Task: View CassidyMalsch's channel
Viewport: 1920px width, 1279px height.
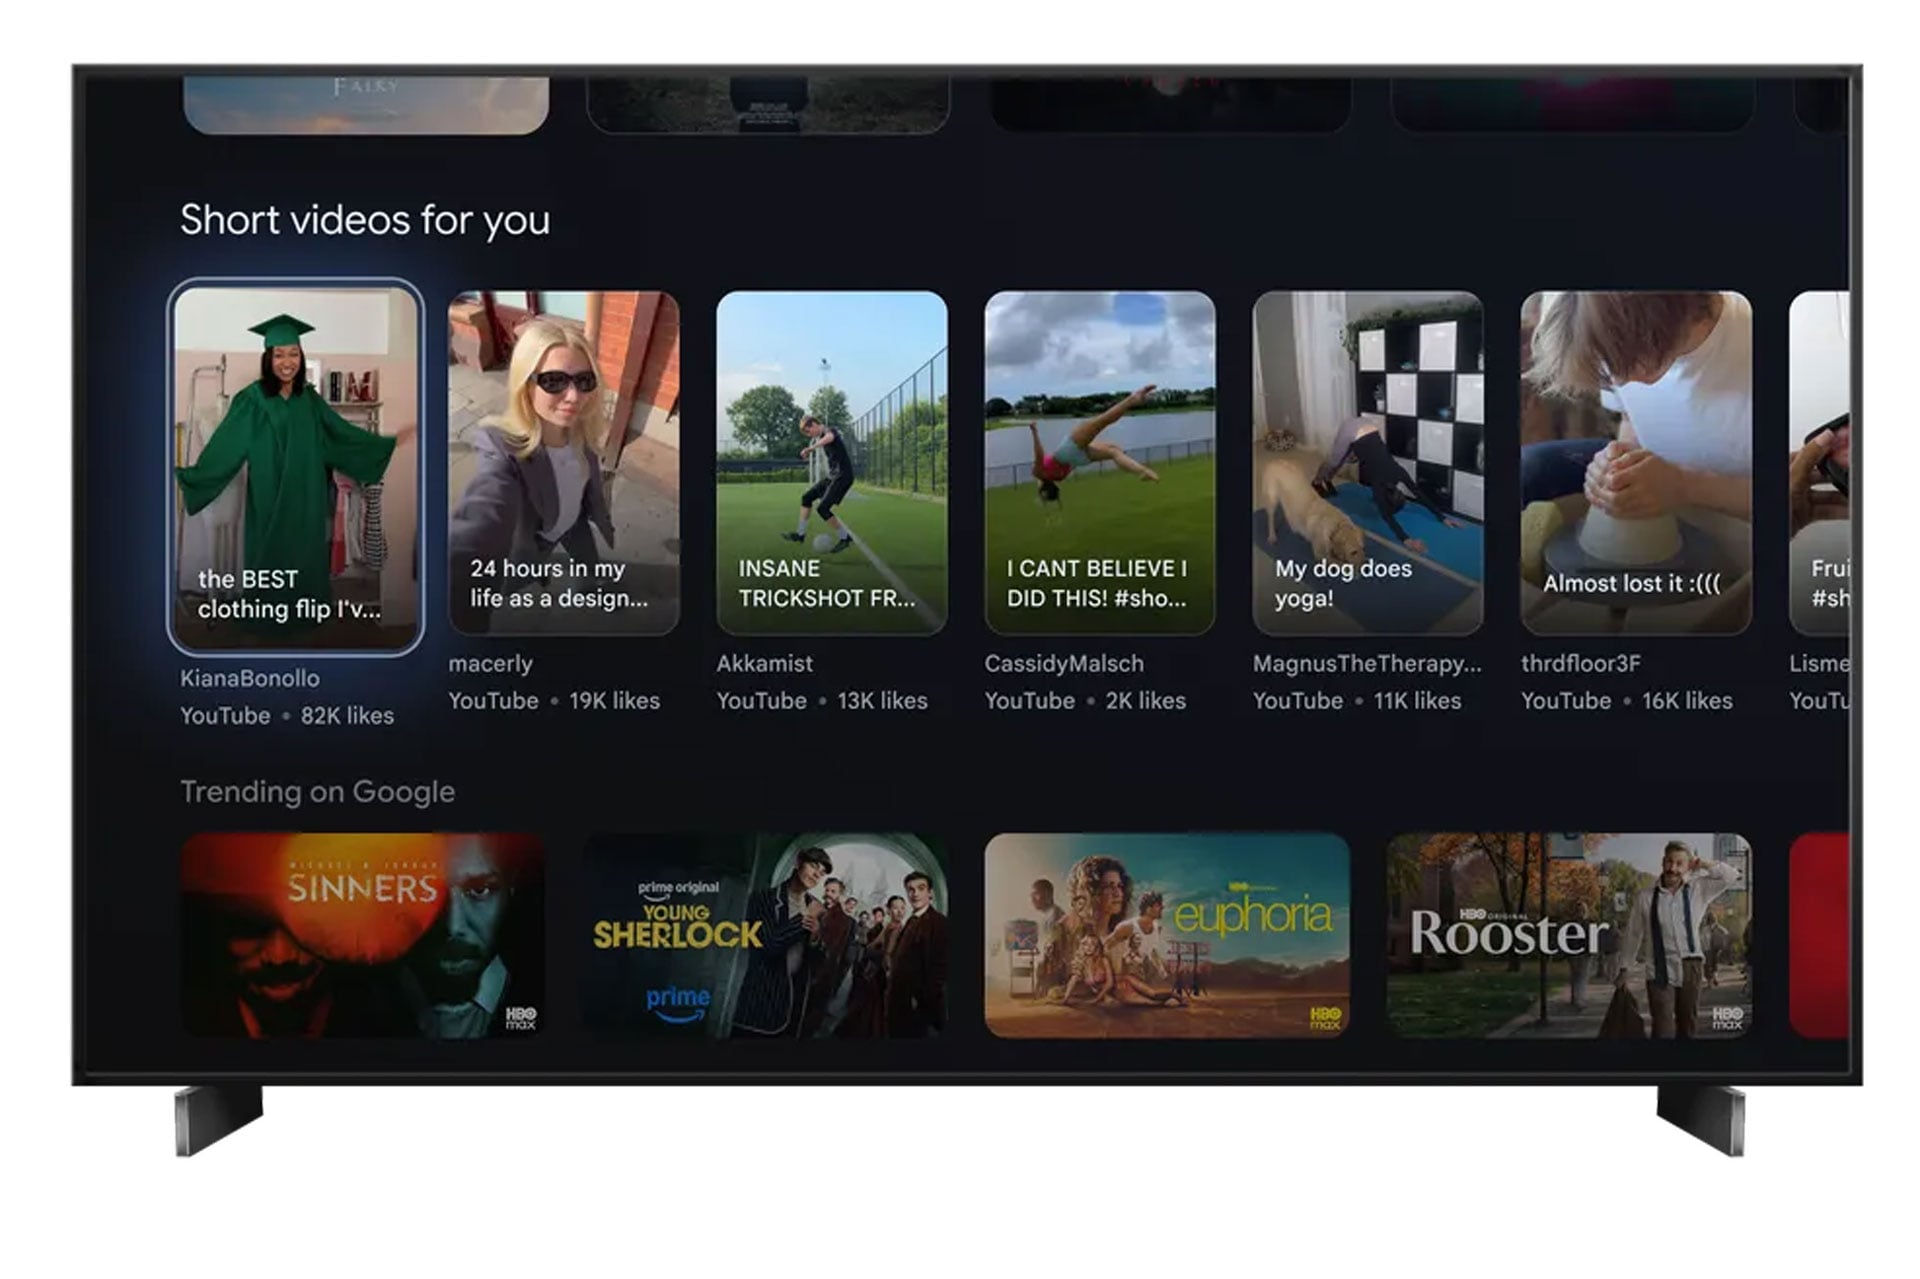Action: [x=1064, y=664]
